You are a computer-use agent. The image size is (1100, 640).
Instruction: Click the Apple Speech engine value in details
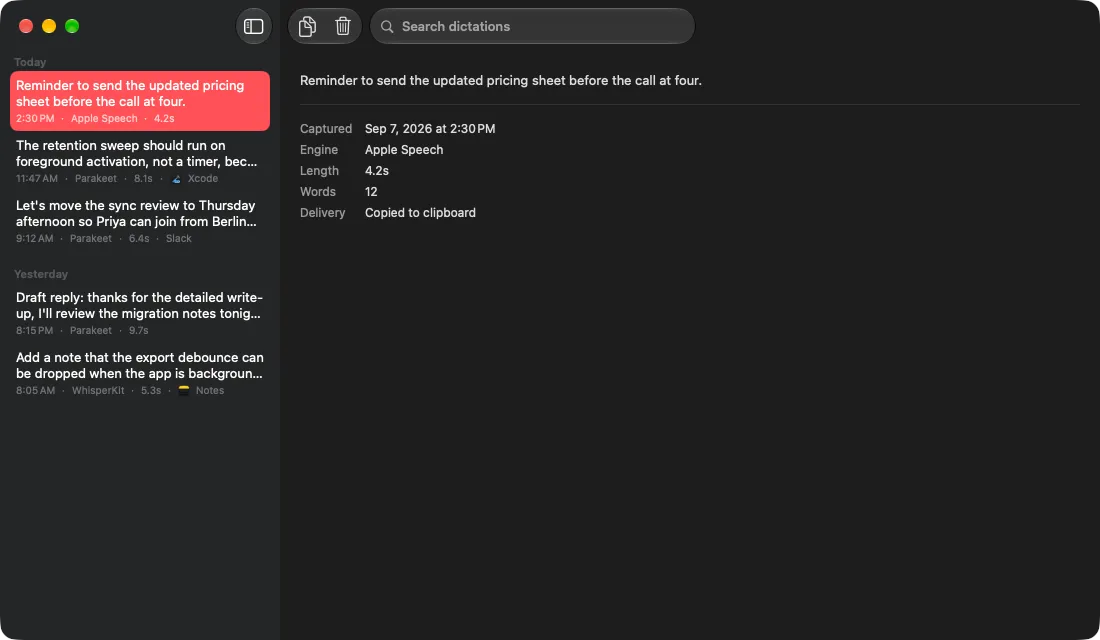click(x=403, y=150)
